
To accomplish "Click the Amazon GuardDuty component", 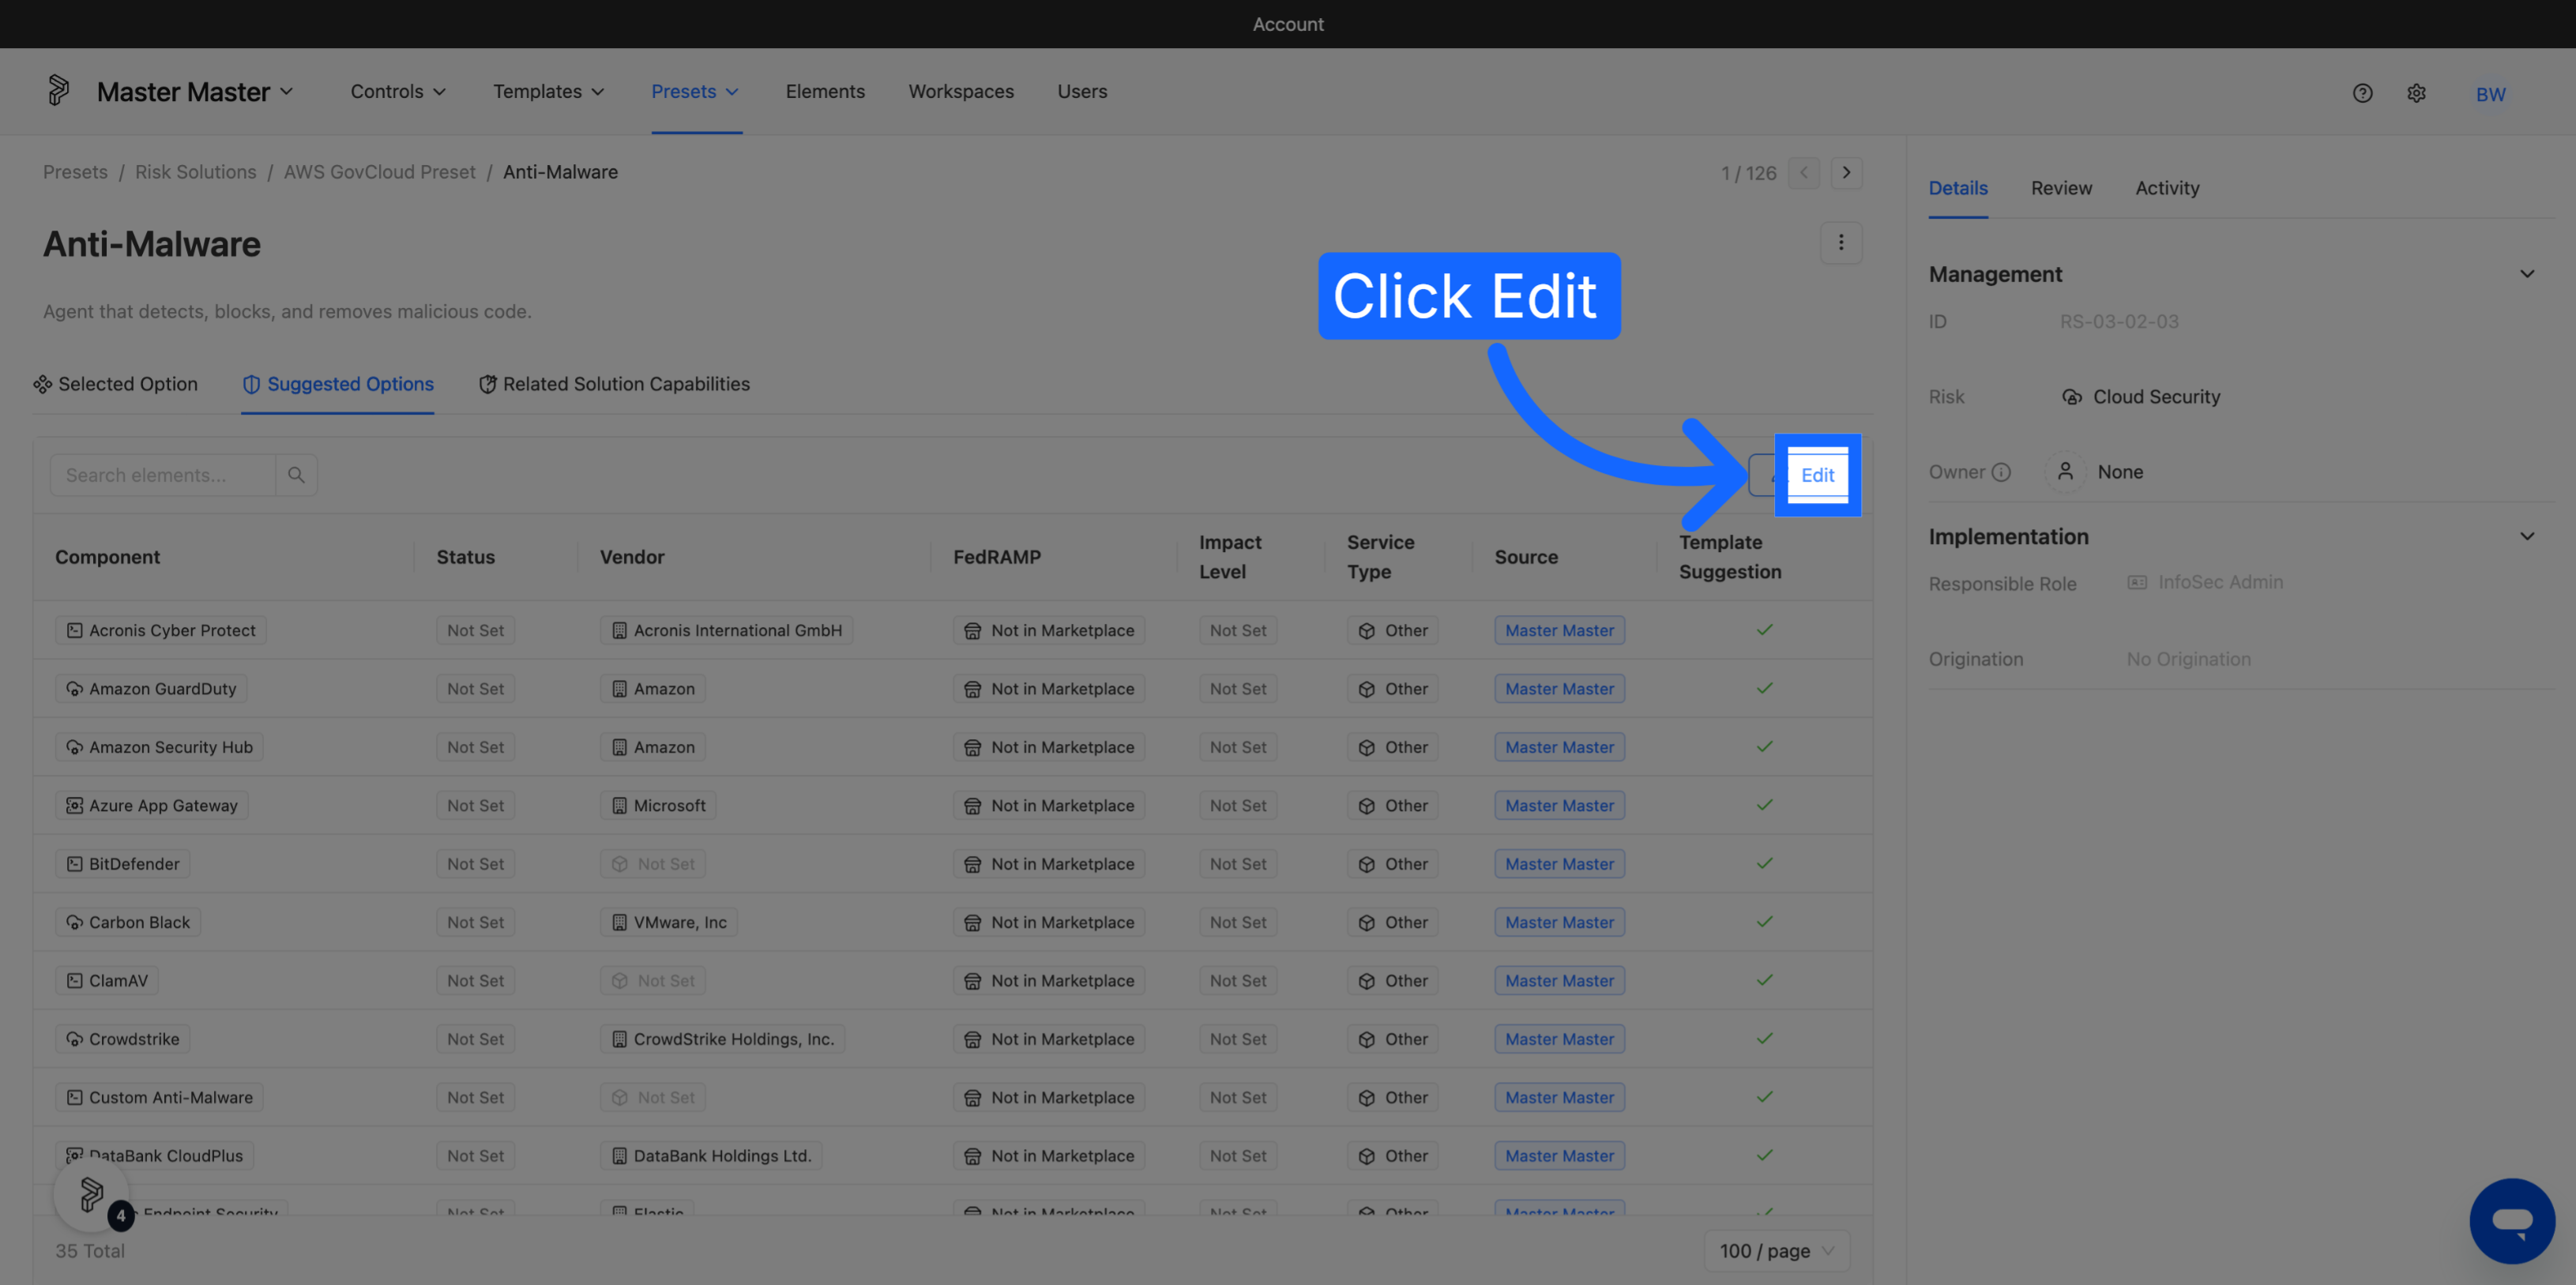I will 151,689.
